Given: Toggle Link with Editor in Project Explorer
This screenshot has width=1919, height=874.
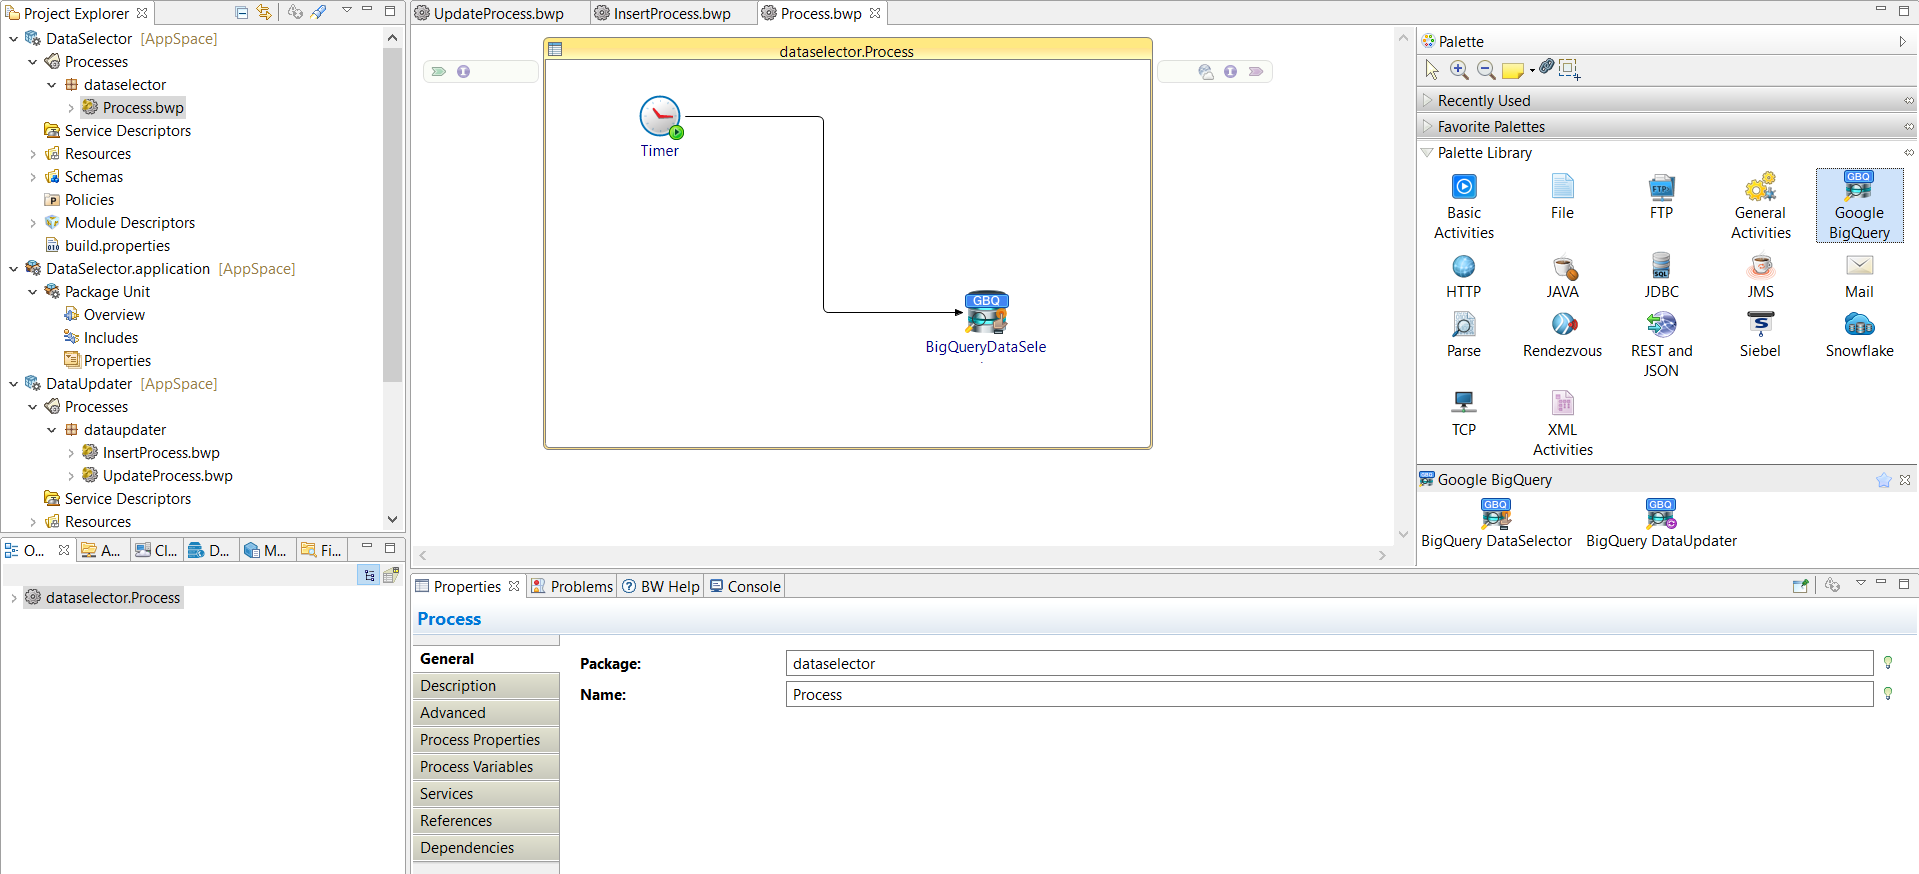Looking at the screenshot, I should click(x=264, y=12).
